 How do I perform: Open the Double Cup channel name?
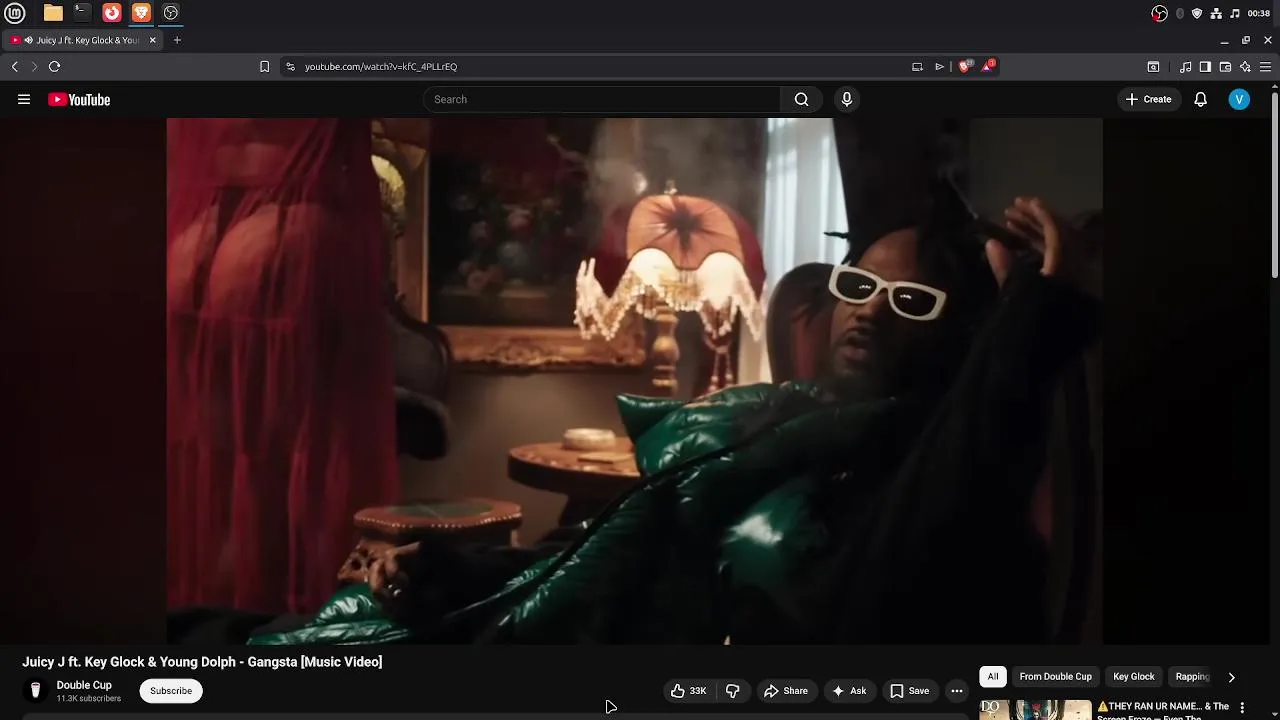point(84,685)
